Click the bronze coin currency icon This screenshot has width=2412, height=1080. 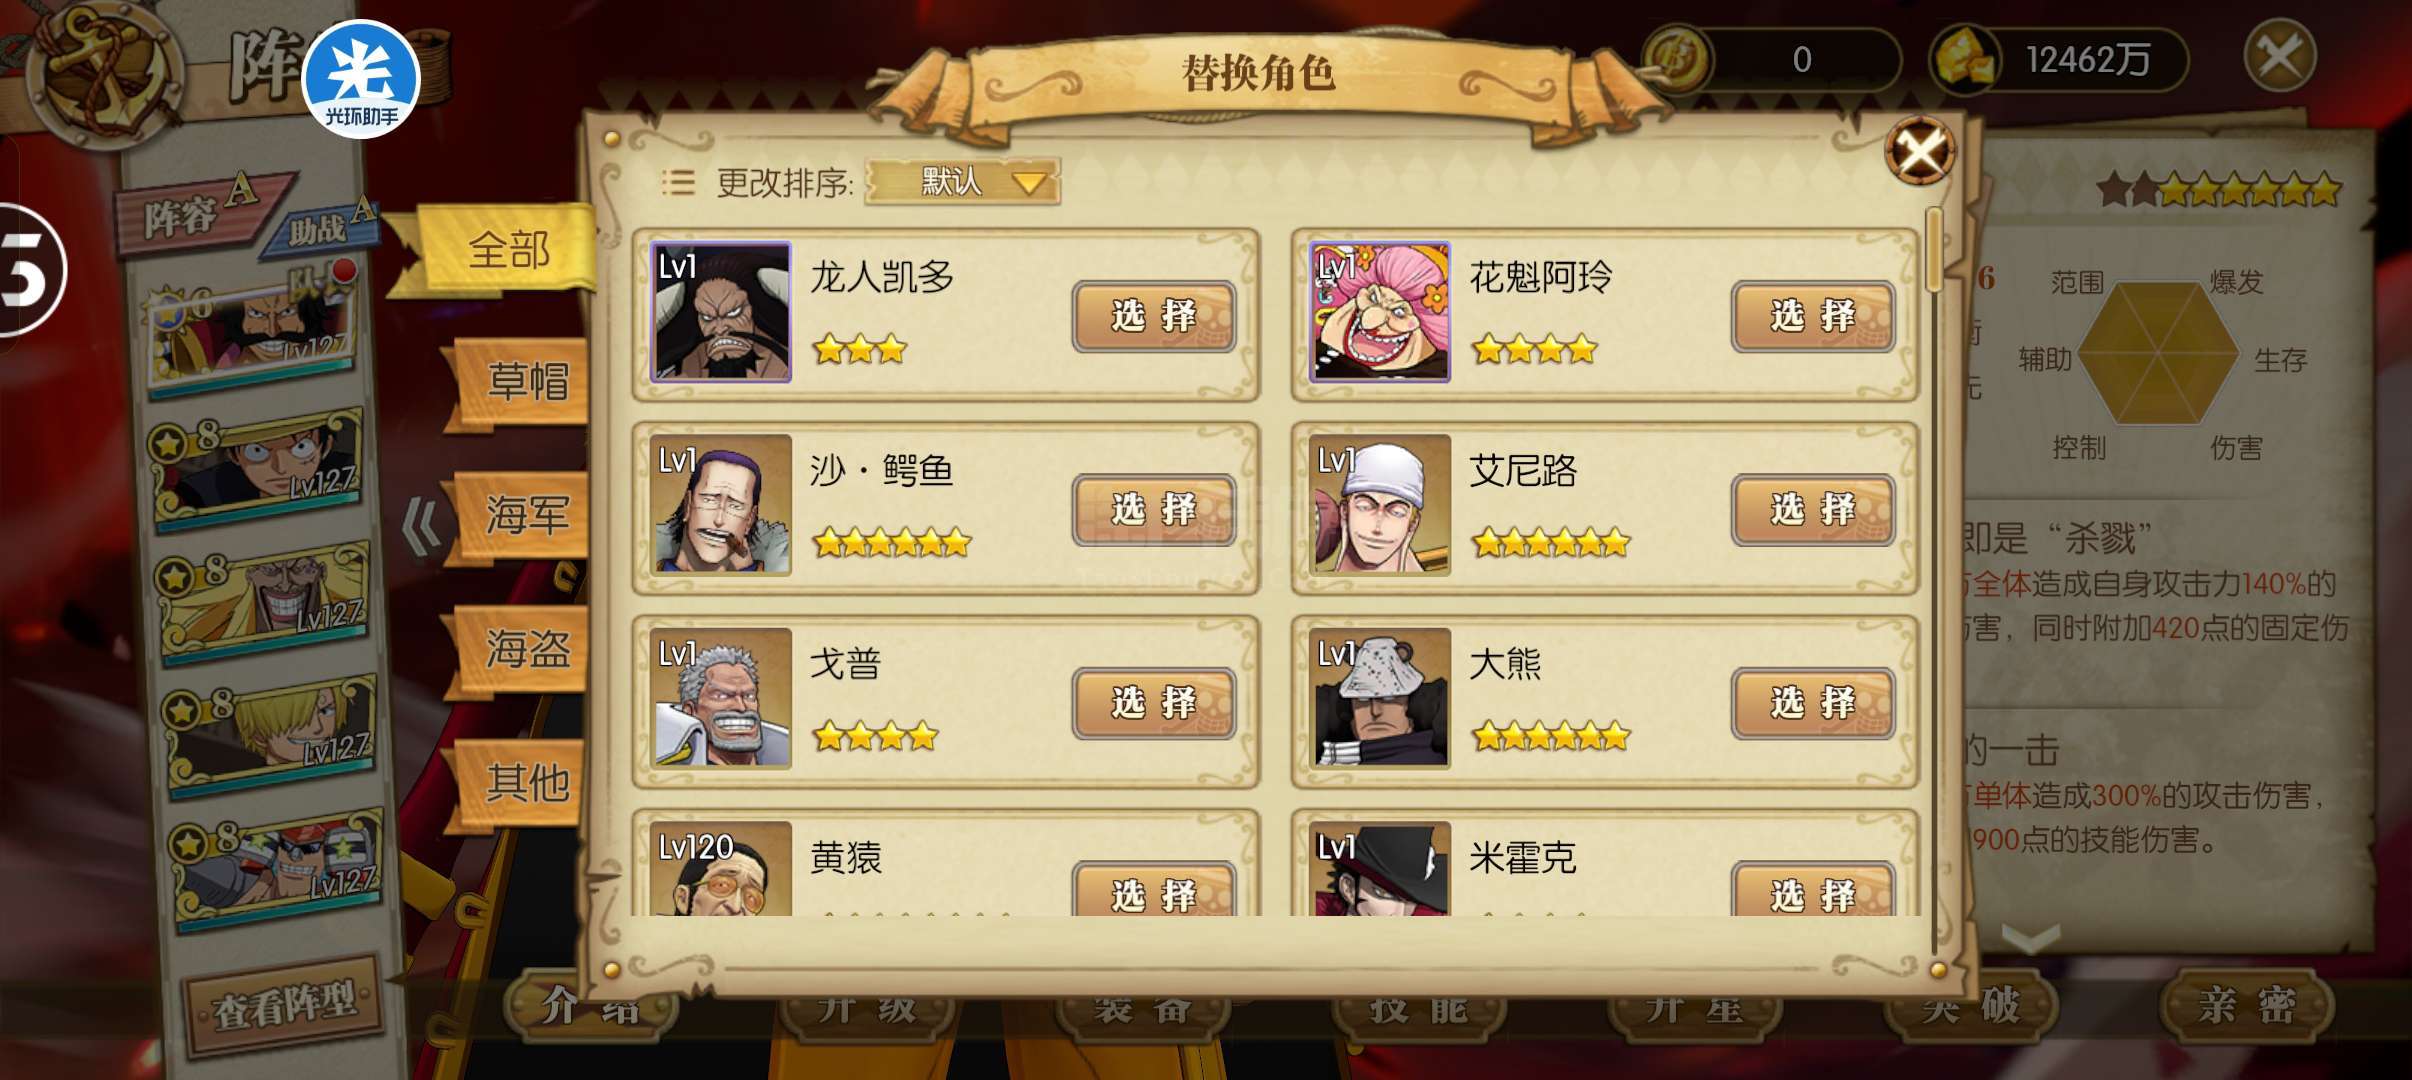click(x=1678, y=60)
